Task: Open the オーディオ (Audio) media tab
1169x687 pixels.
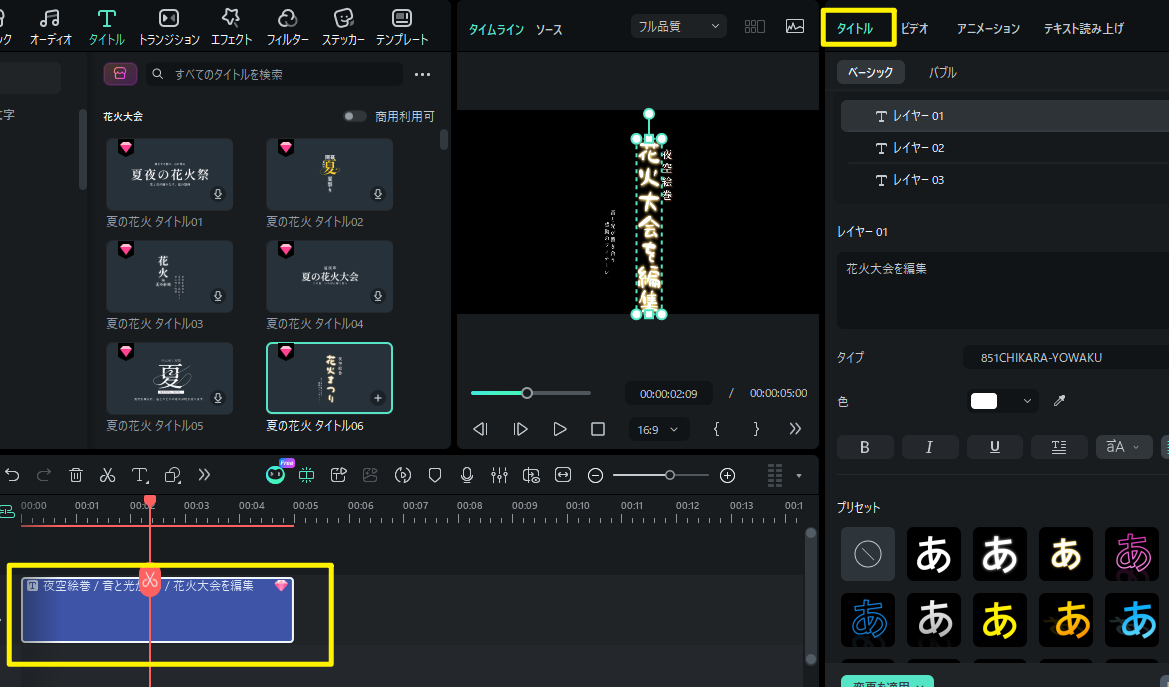Action: (x=50, y=27)
